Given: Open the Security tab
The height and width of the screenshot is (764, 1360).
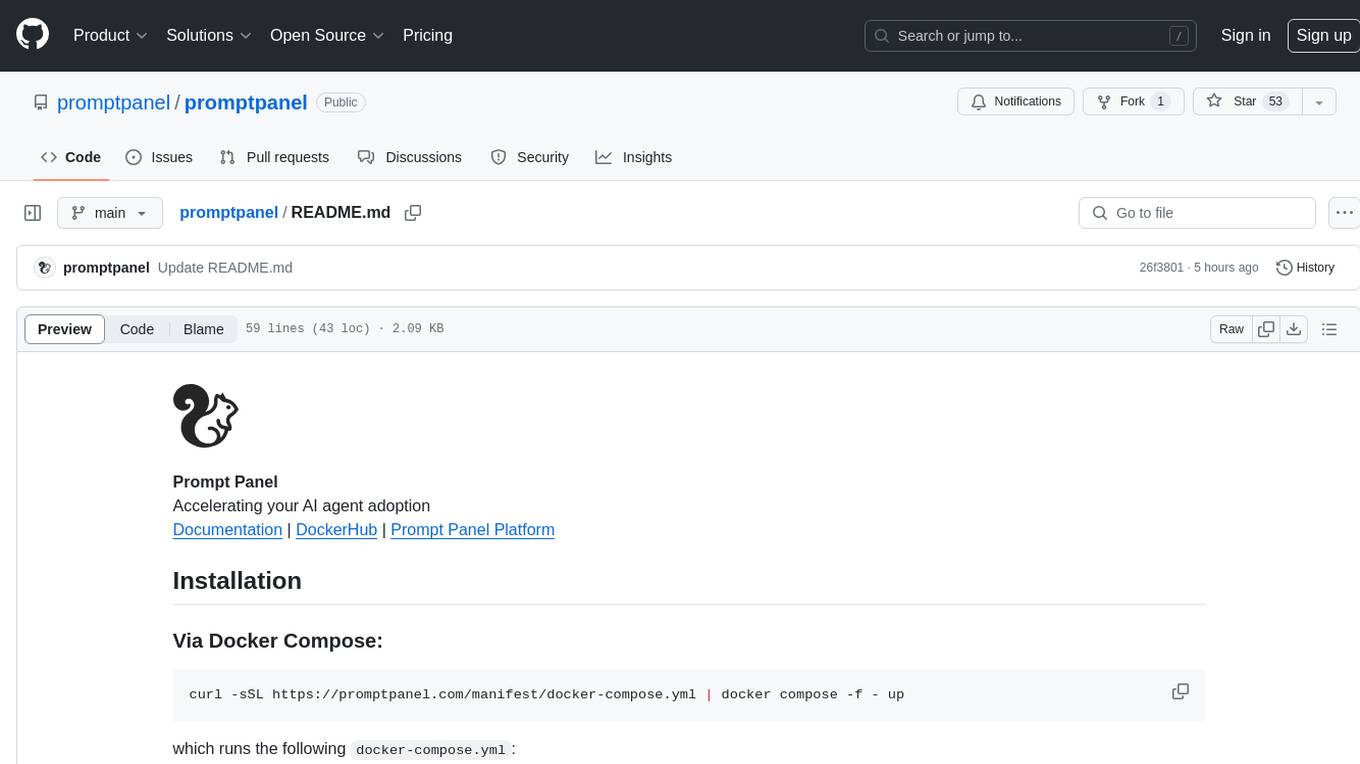Looking at the screenshot, I should (x=530, y=157).
